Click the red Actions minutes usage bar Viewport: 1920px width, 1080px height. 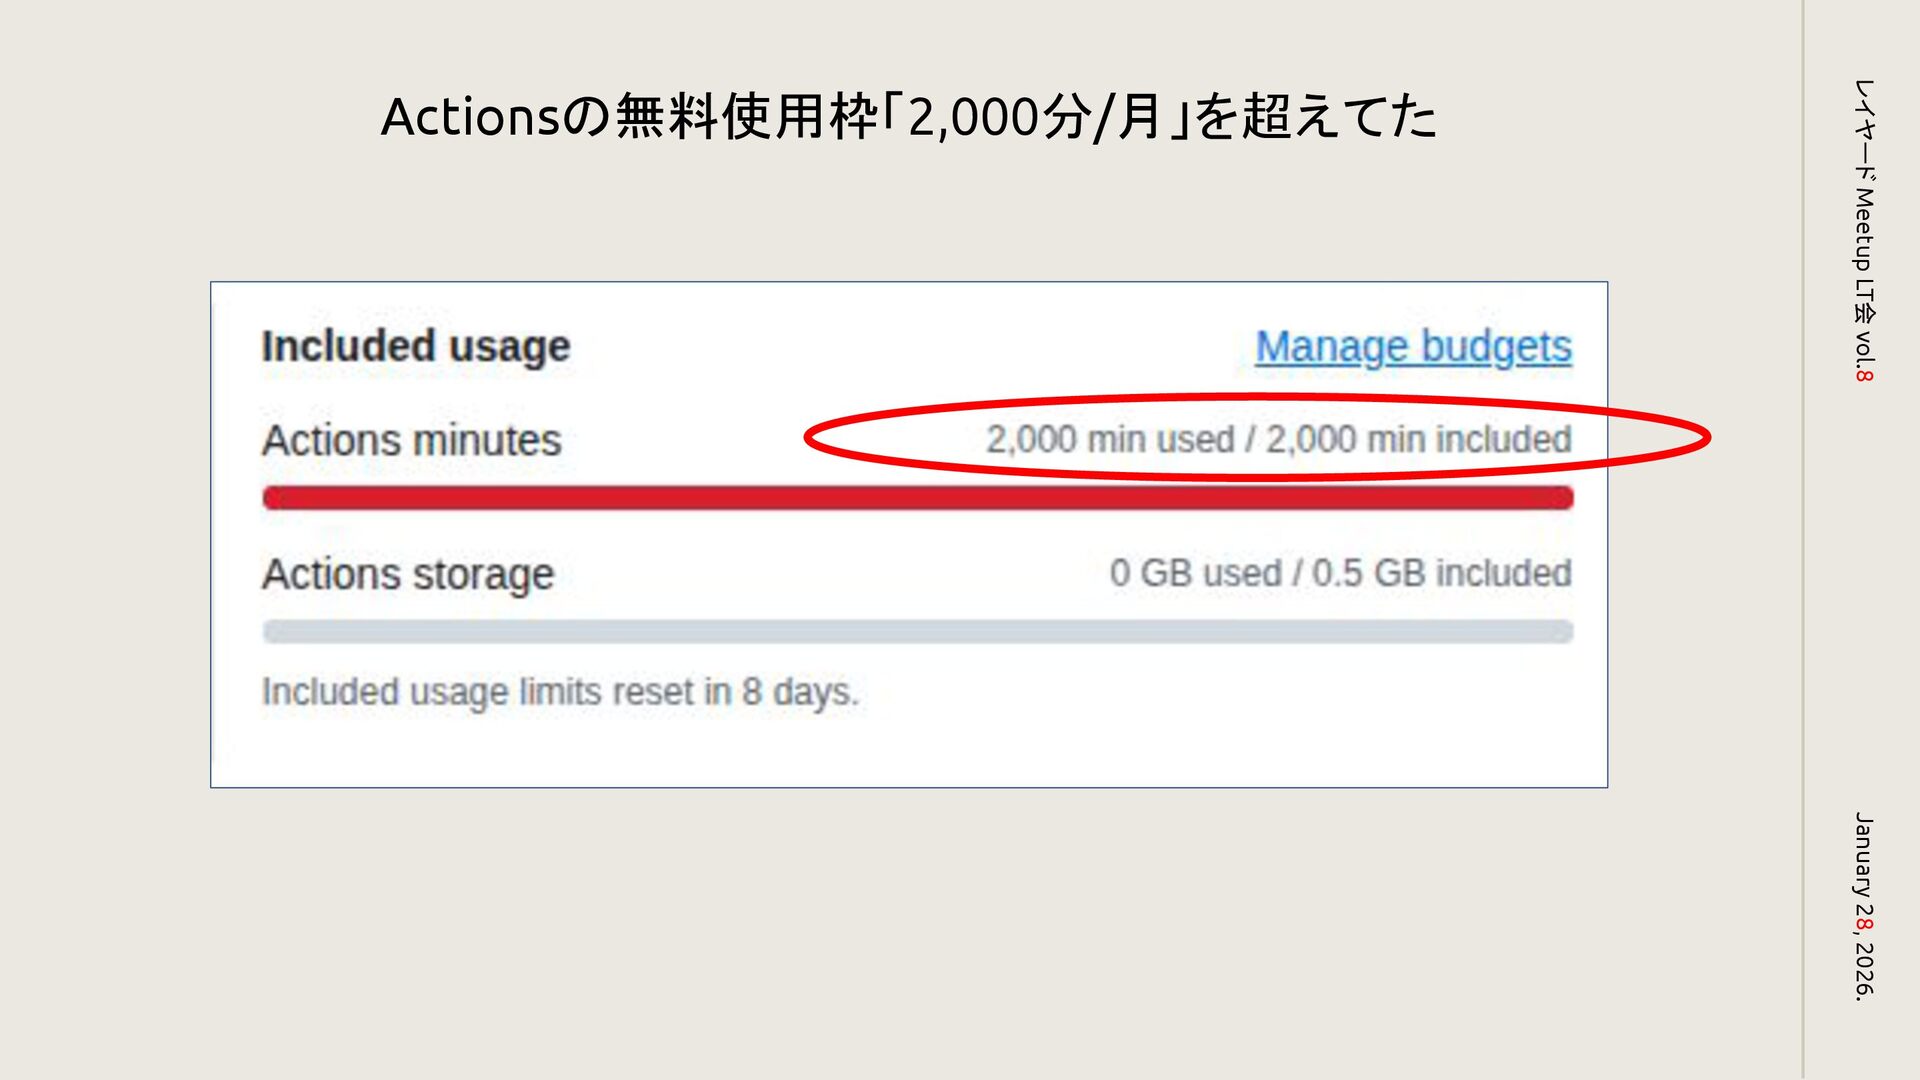pos(917,498)
